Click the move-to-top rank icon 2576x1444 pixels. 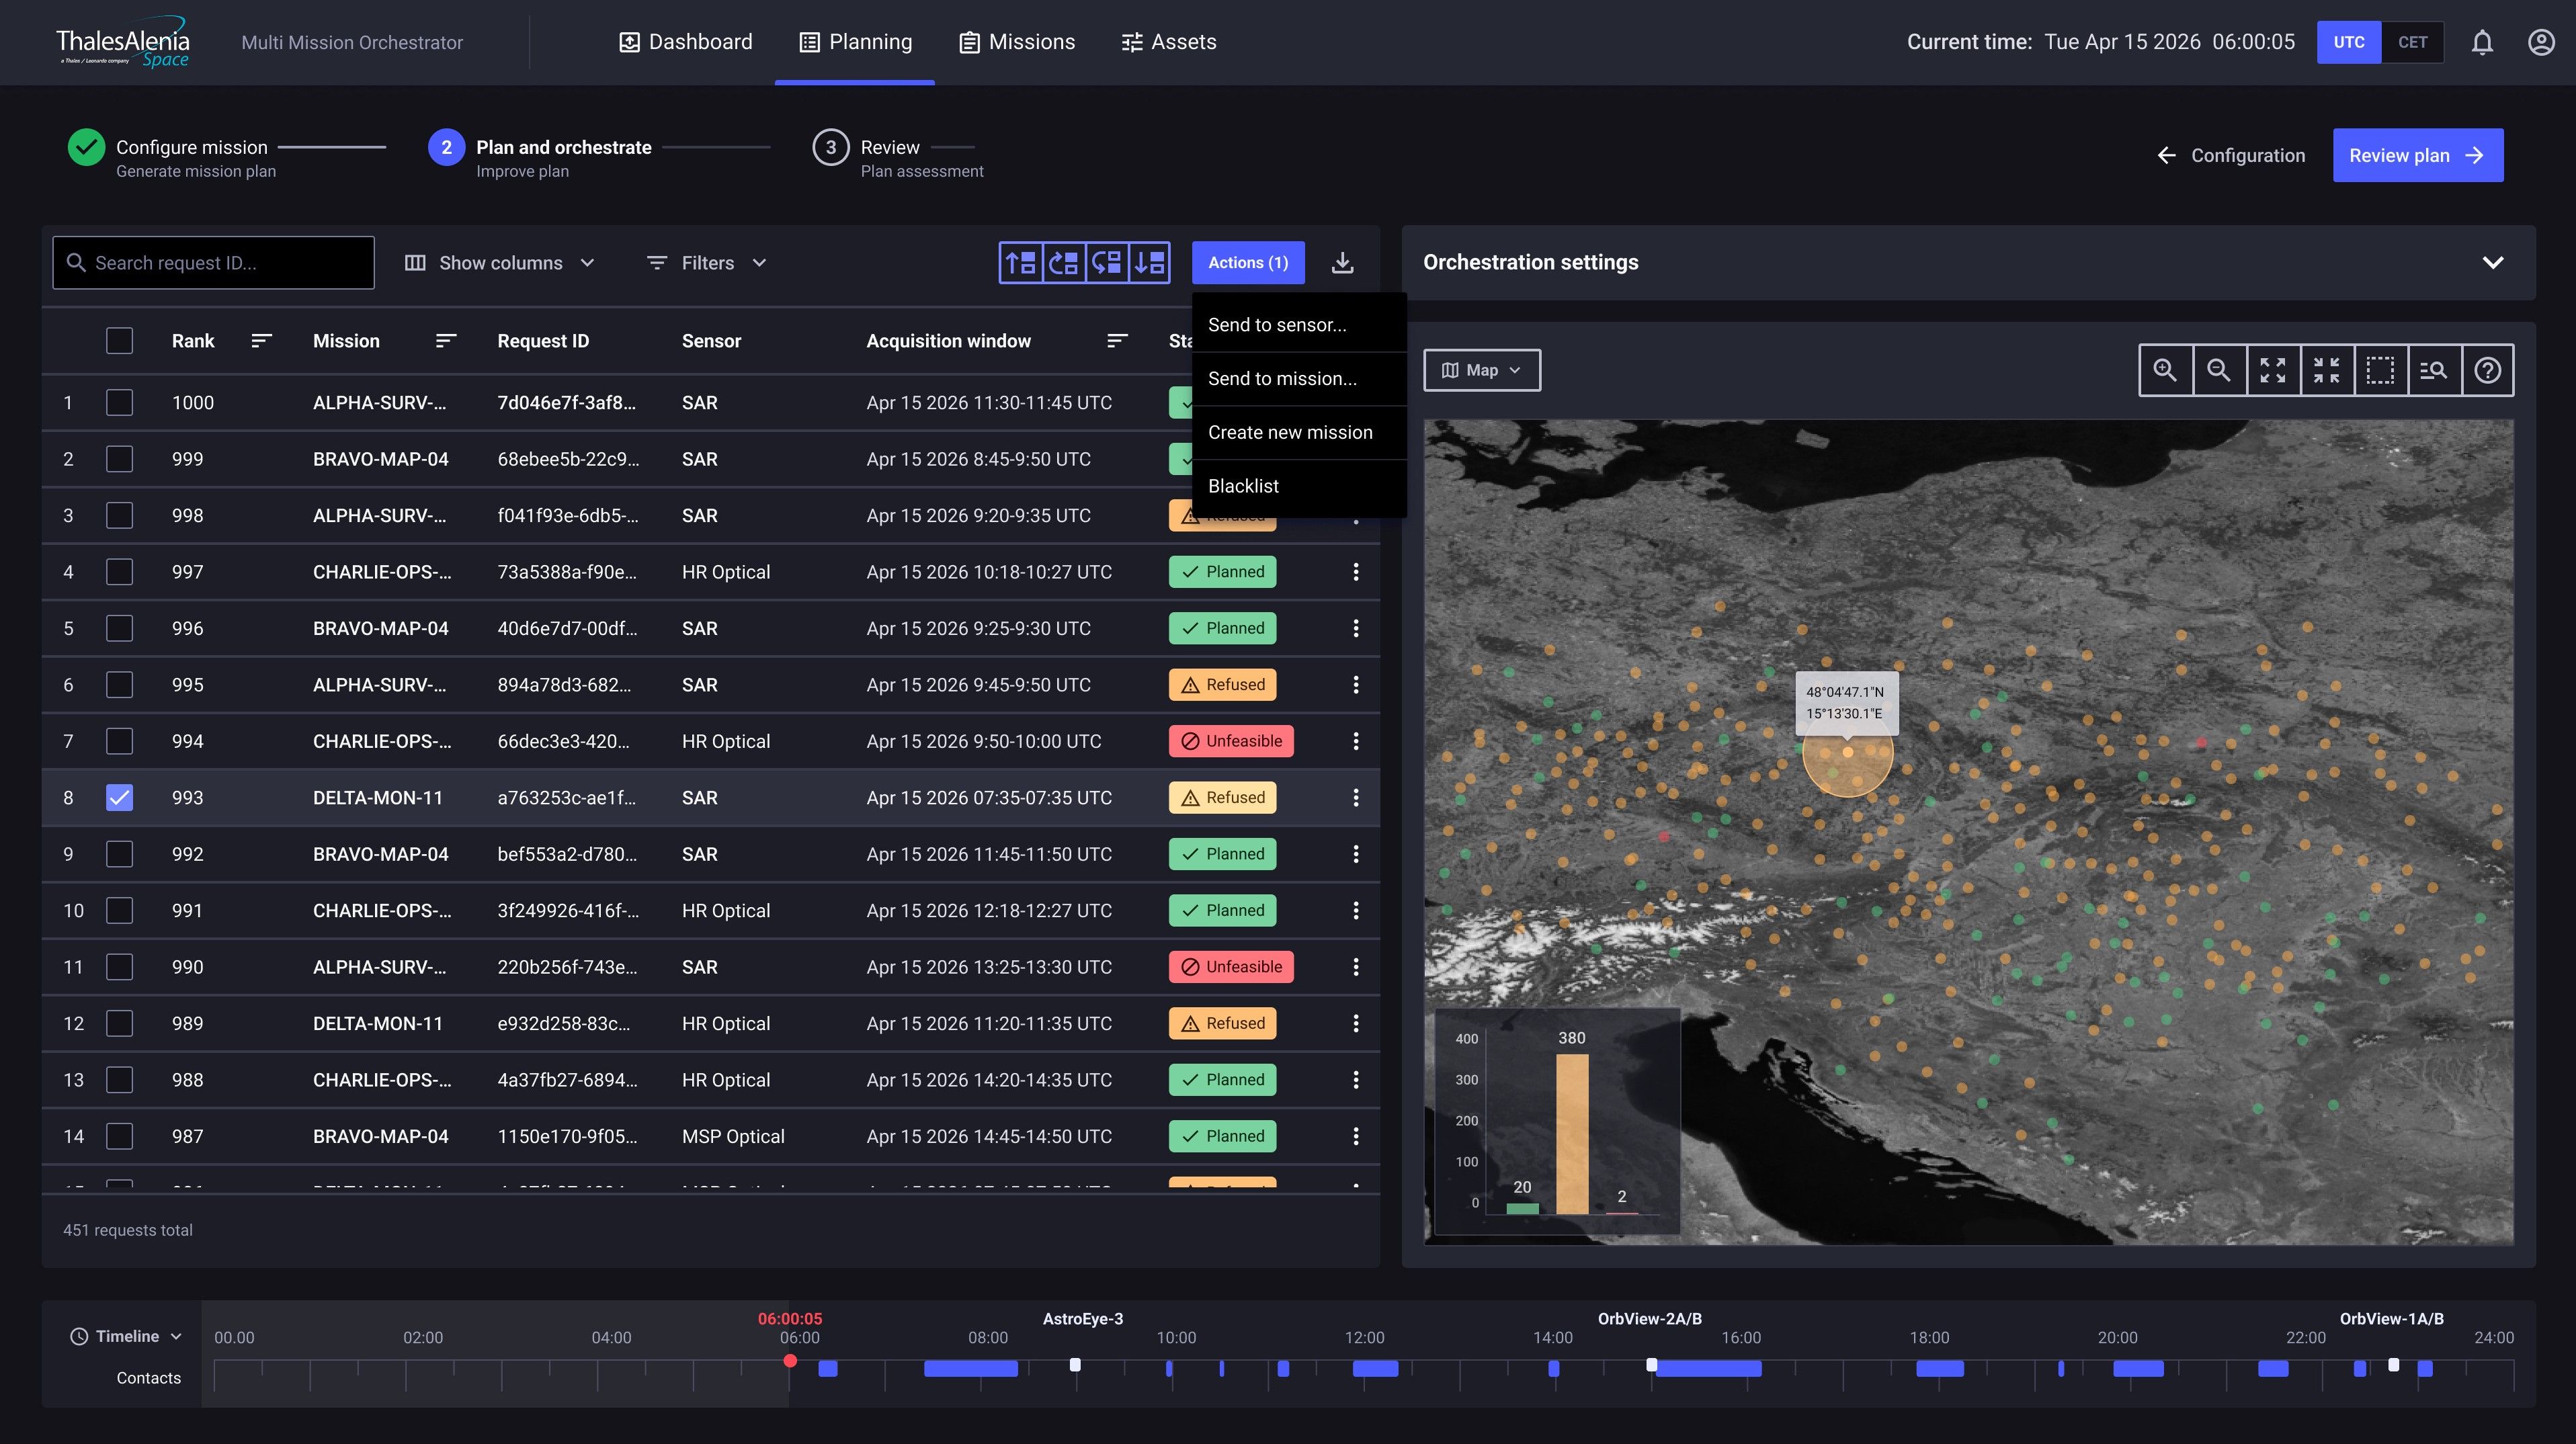point(1021,263)
